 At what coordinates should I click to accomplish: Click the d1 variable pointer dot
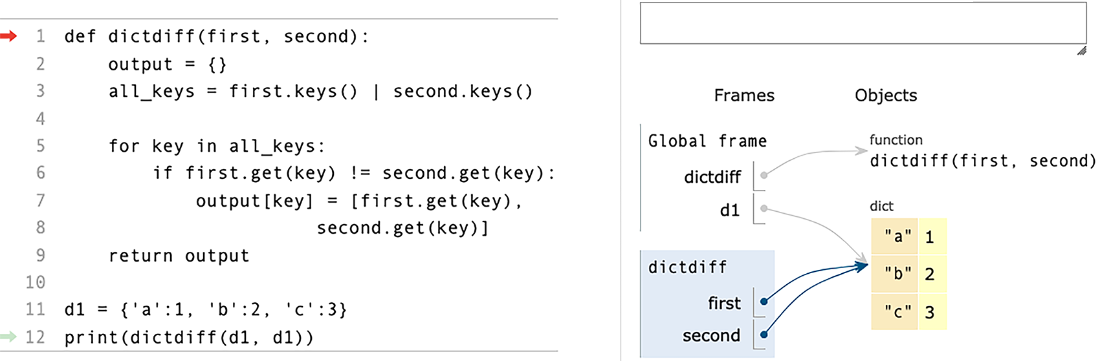coord(764,208)
